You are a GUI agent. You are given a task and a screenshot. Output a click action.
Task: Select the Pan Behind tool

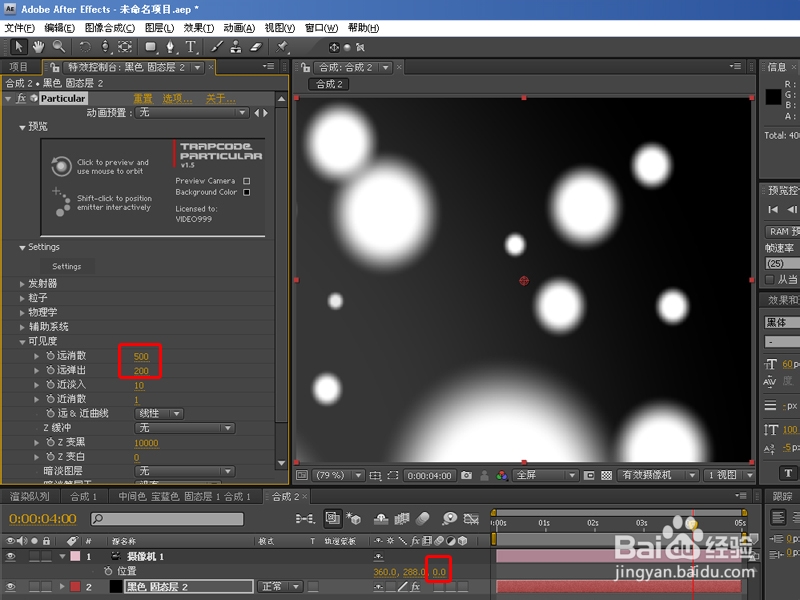point(125,47)
